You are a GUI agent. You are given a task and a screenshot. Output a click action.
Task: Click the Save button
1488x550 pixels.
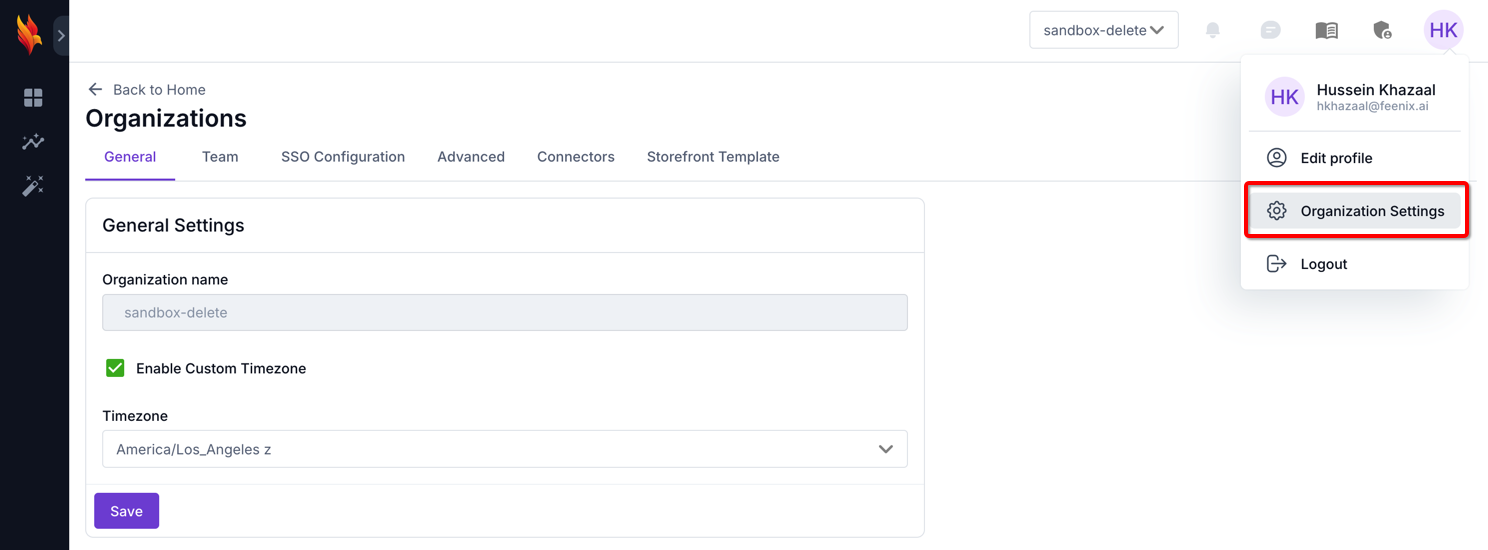(x=126, y=511)
